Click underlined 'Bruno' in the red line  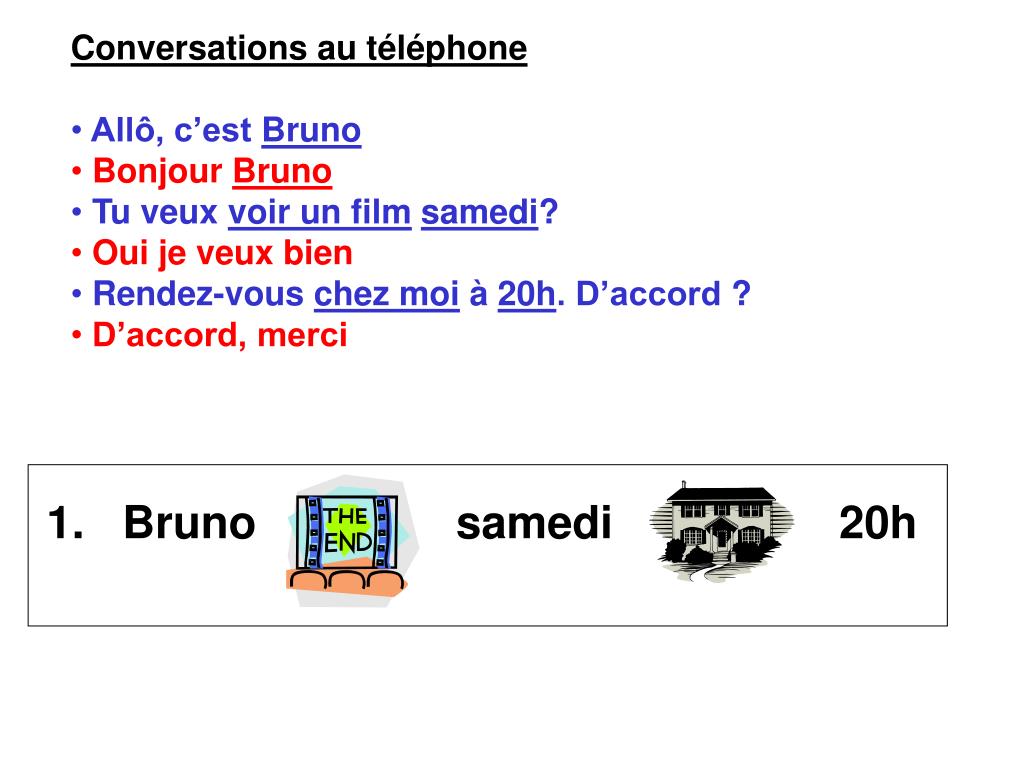click(x=282, y=171)
